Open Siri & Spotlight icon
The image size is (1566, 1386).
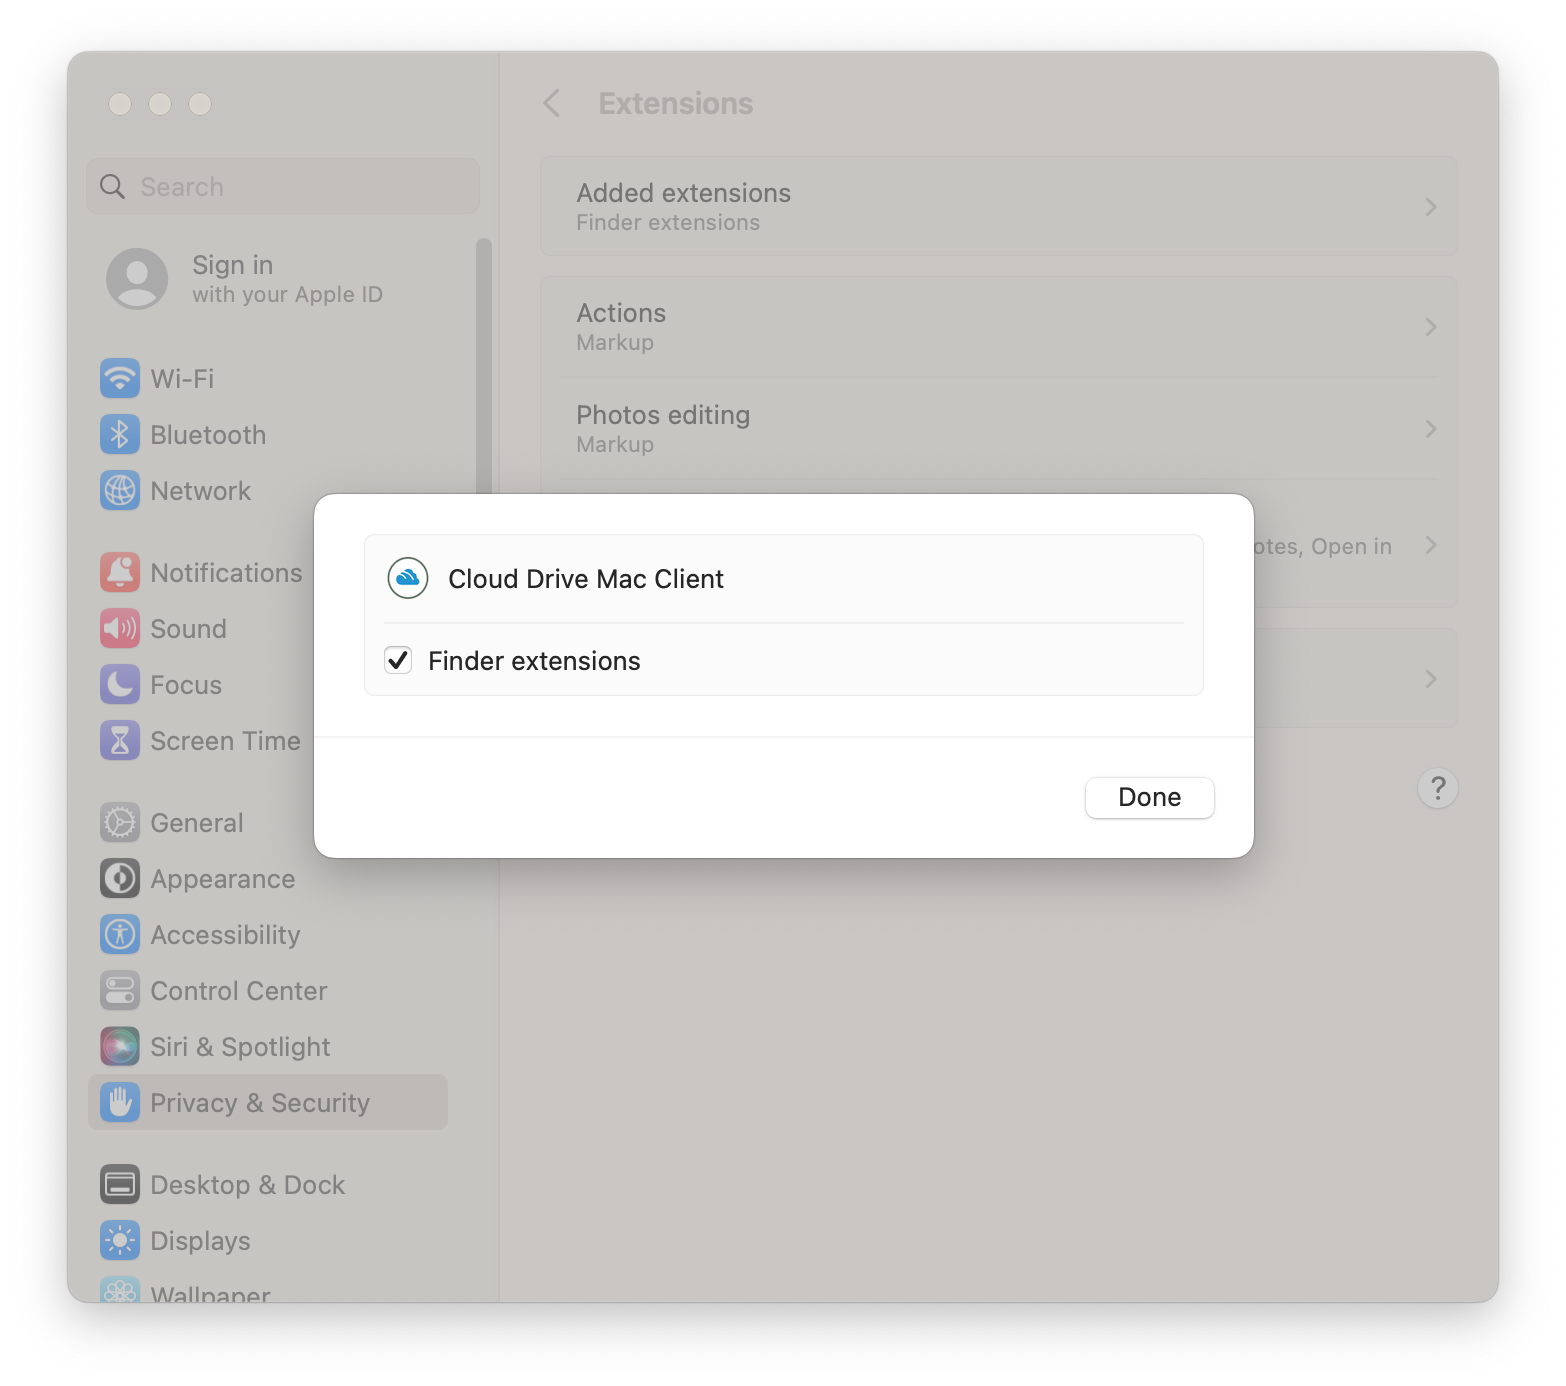tap(120, 1046)
